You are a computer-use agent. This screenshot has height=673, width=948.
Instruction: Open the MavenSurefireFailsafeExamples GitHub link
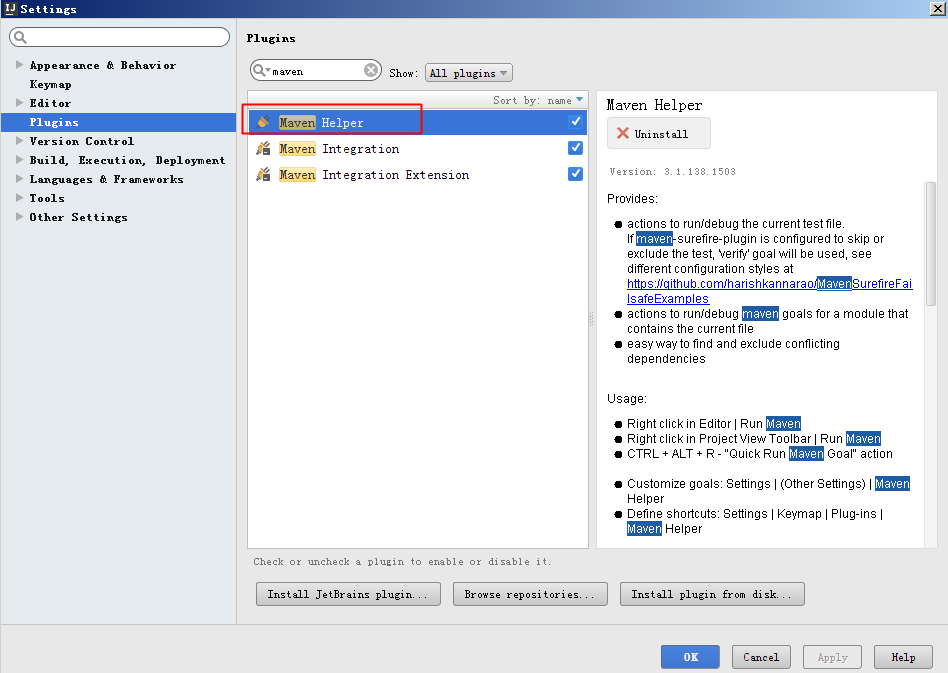[769, 291]
